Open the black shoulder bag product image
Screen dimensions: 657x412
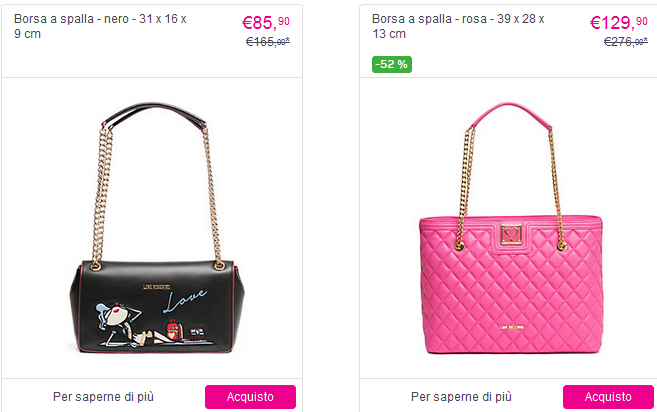[157, 228]
